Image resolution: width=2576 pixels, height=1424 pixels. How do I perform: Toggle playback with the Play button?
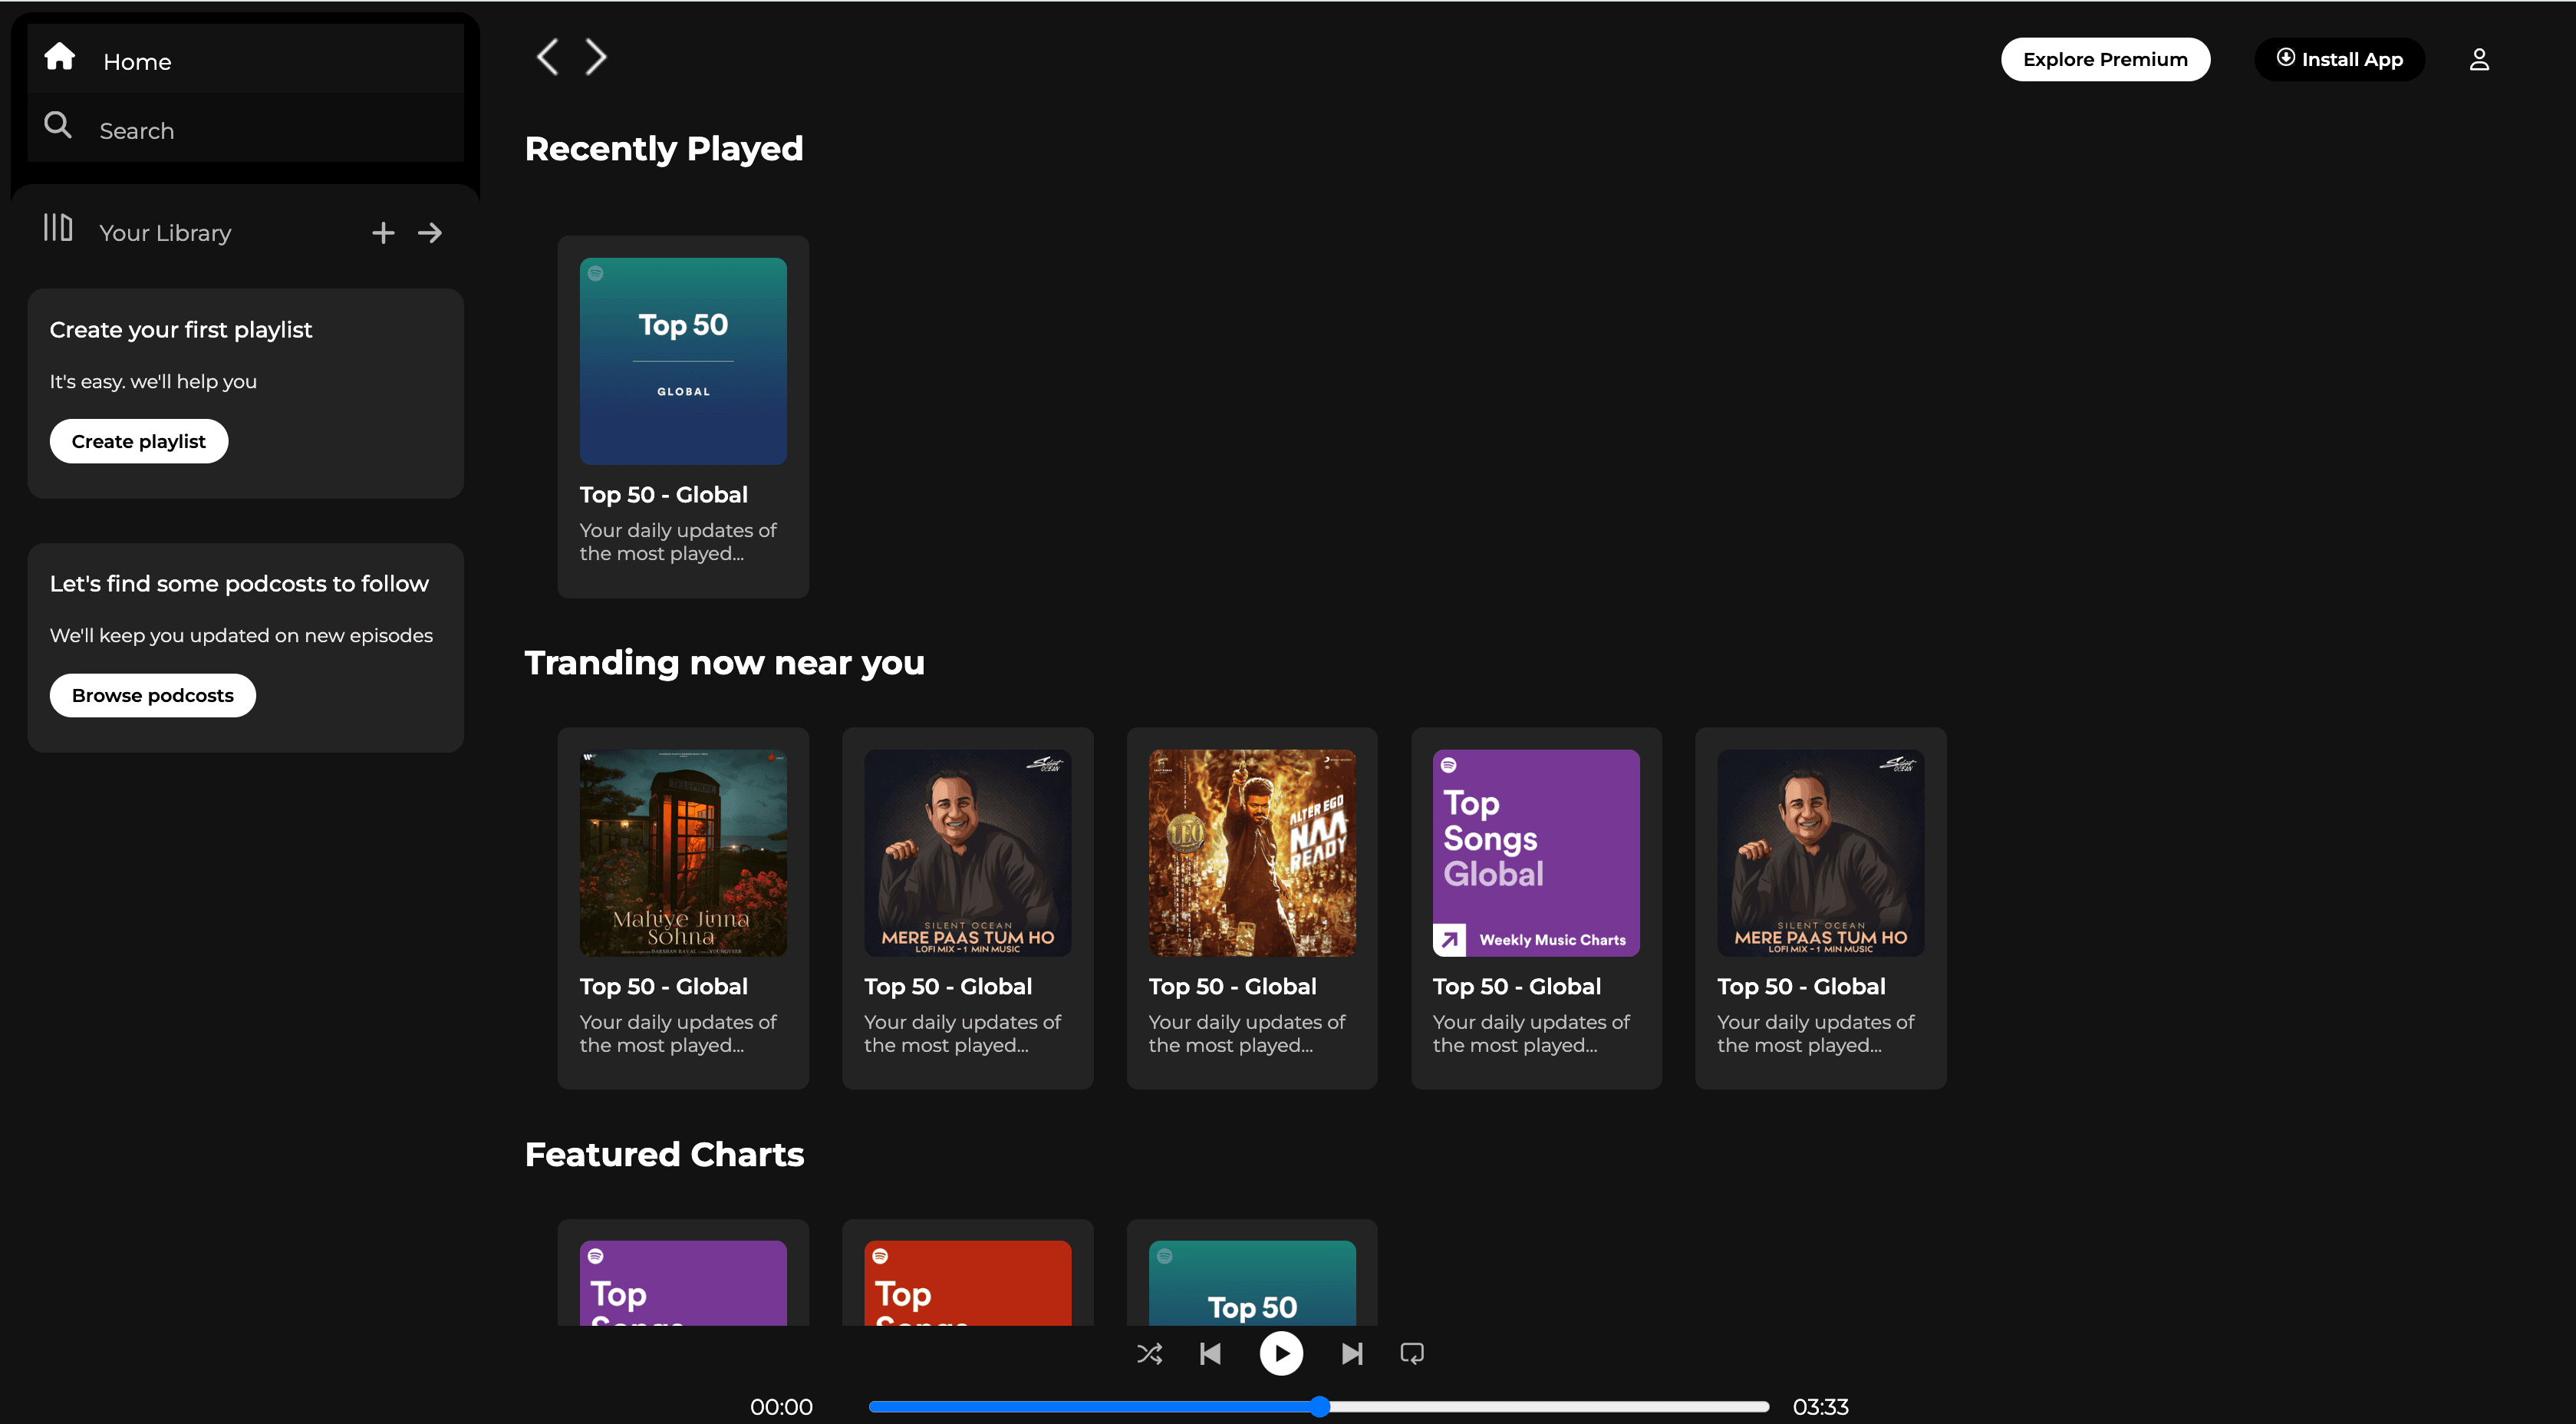pos(1281,1353)
